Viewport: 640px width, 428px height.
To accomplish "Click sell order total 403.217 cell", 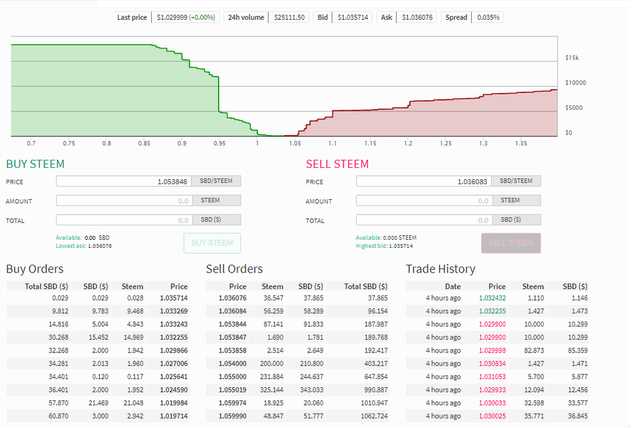I will click(374, 364).
